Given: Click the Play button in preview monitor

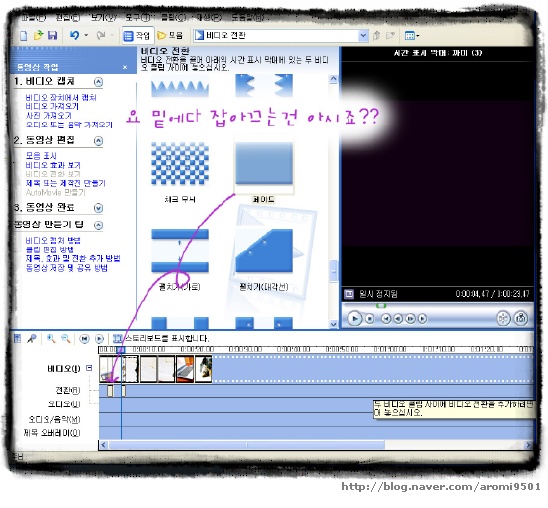Looking at the screenshot, I should tap(355, 318).
